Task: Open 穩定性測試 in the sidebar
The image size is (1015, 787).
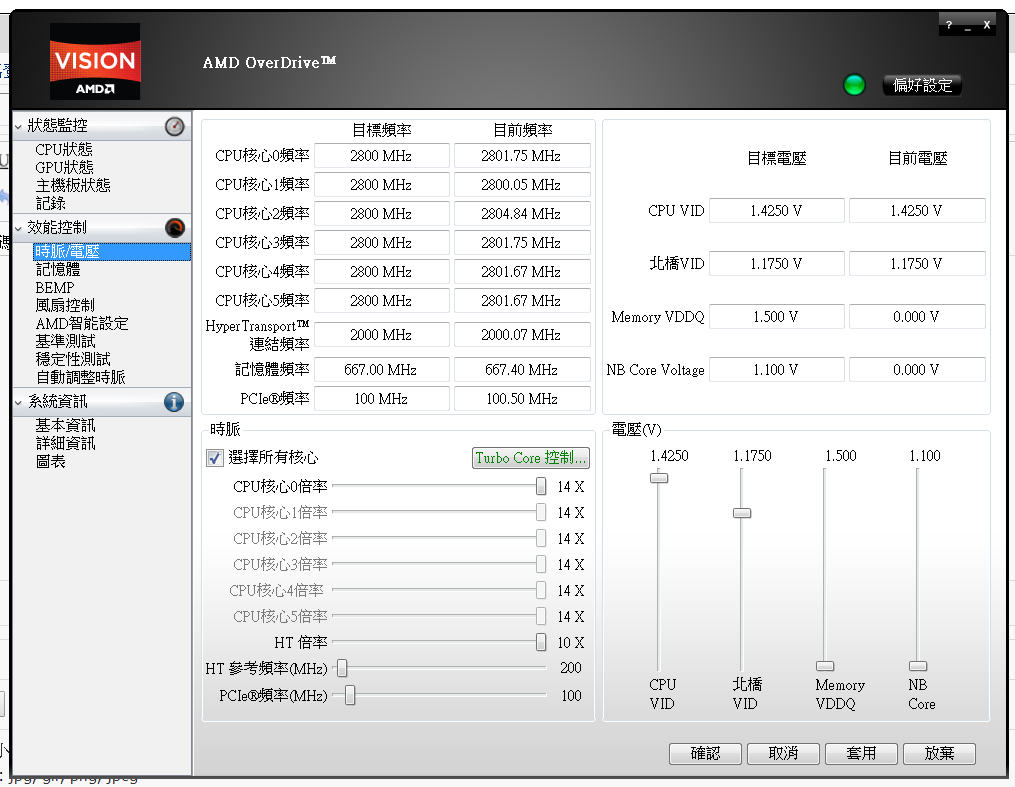Action: [72, 359]
